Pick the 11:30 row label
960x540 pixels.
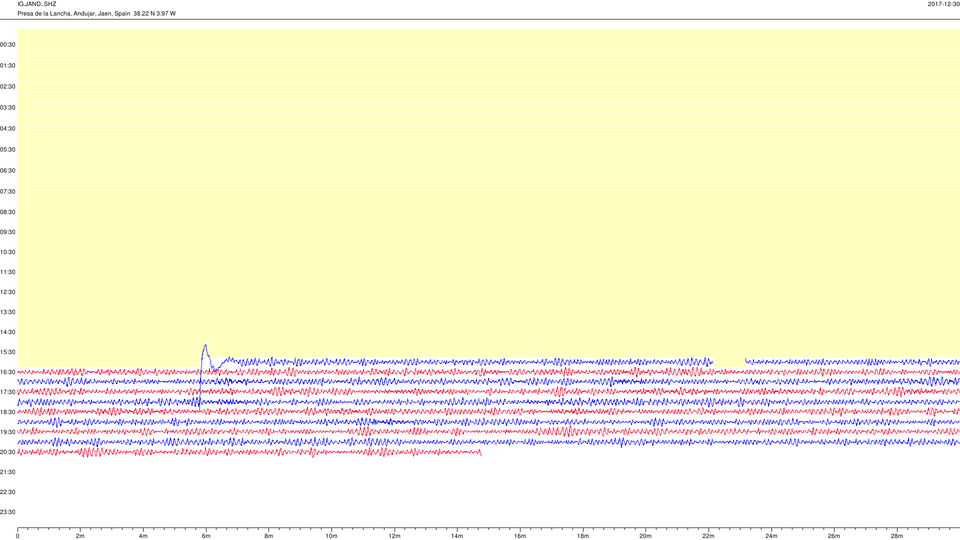(x=8, y=272)
